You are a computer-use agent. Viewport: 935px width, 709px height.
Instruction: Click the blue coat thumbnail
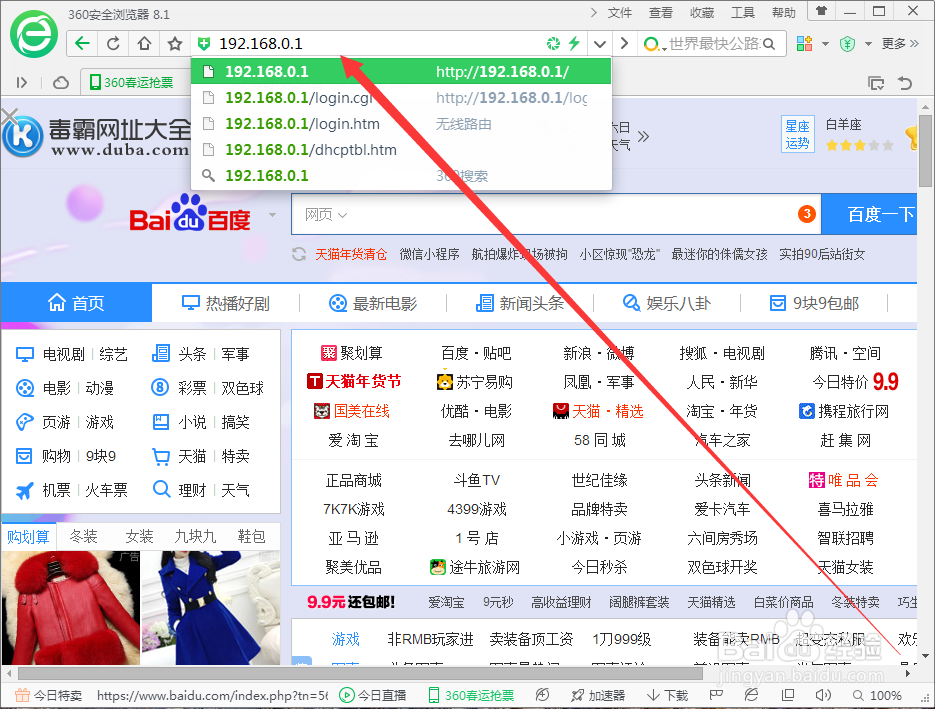[210, 608]
